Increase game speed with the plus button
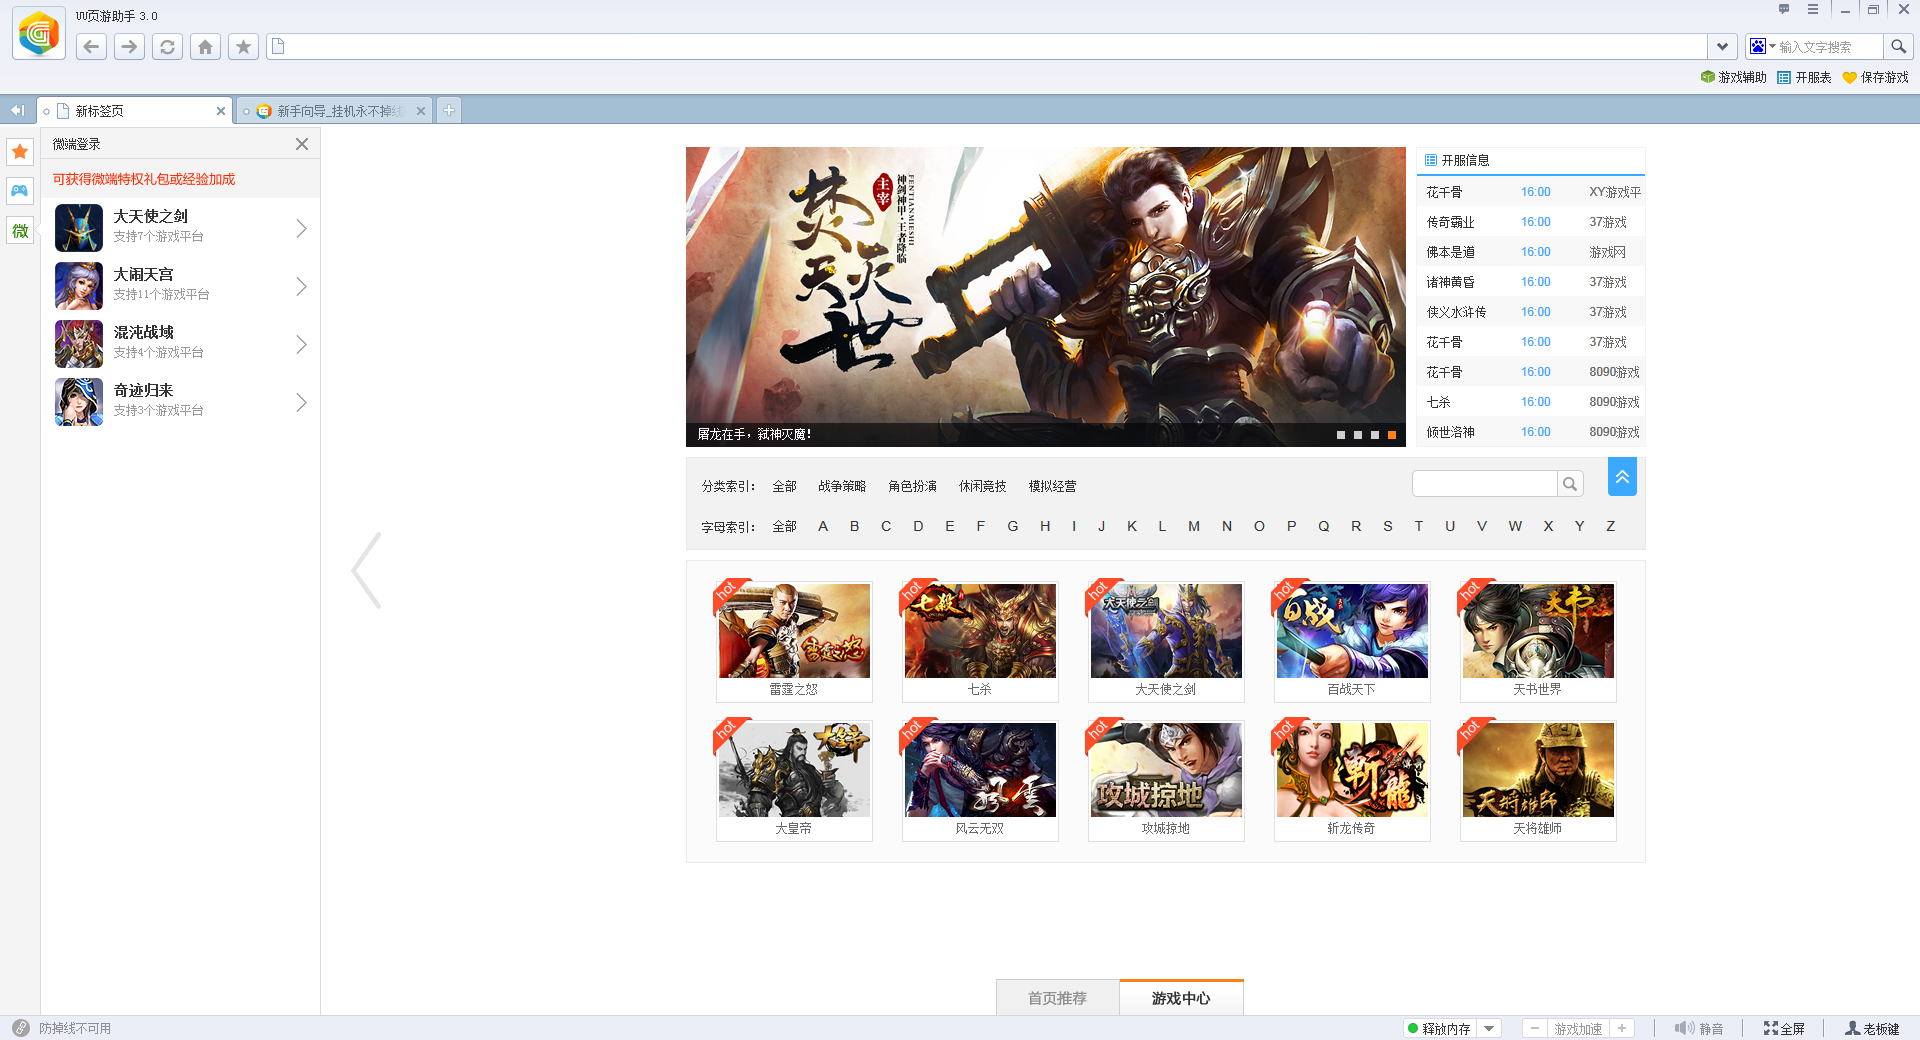This screenshot has width=1920, height=1040. click(1622, 1028)
